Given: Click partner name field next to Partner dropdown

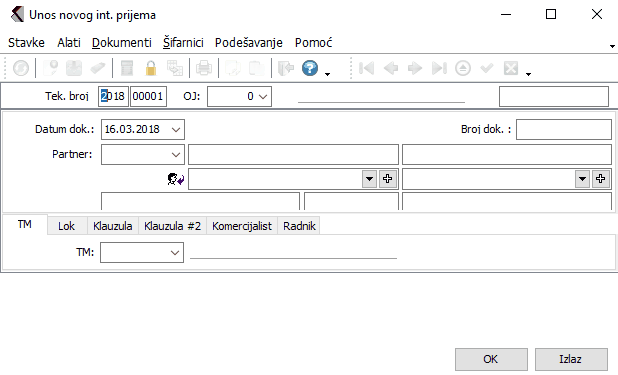Looking at the screenshot, I should pos(293,154).
